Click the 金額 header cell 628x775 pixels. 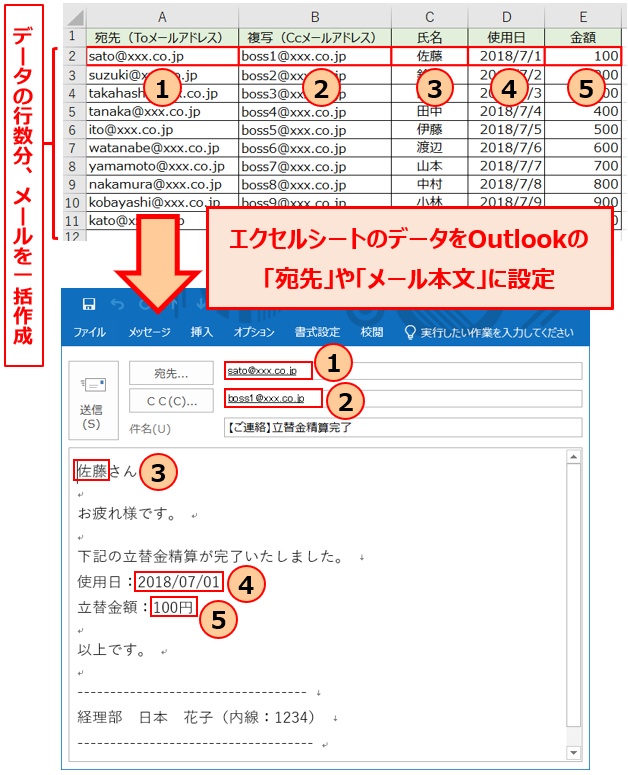583,38
